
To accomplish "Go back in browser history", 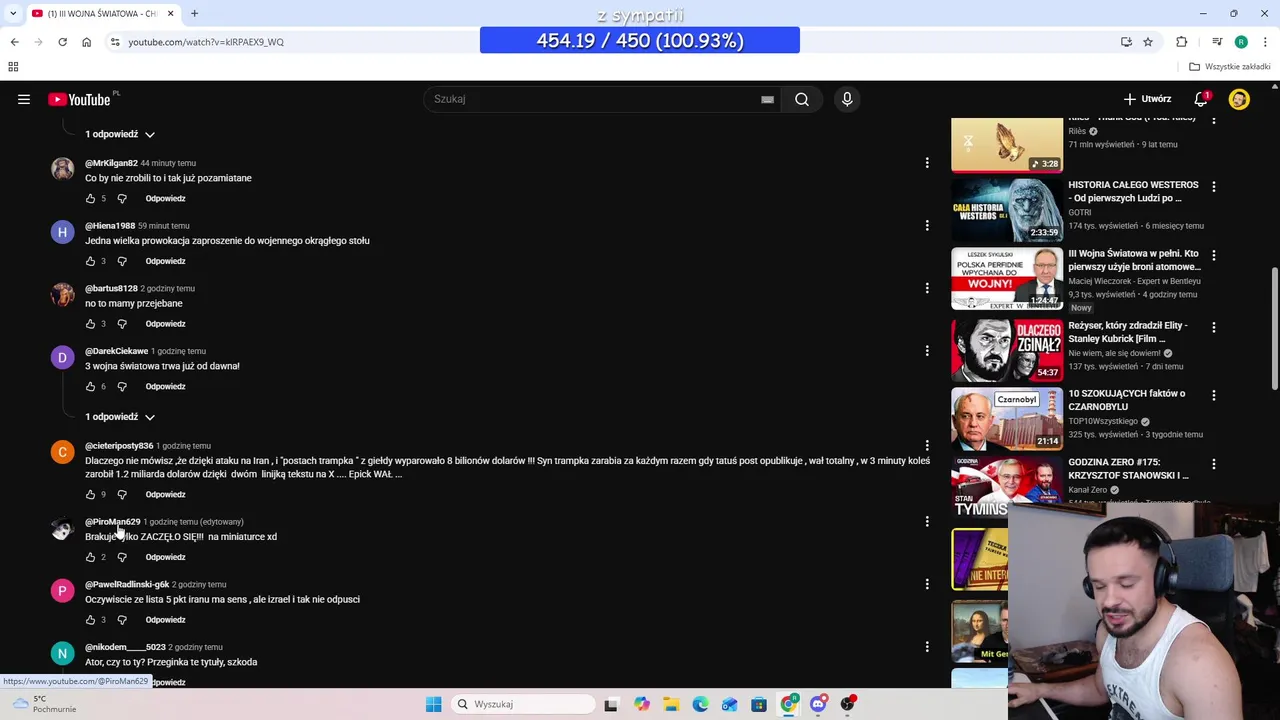I will [14, 42].
